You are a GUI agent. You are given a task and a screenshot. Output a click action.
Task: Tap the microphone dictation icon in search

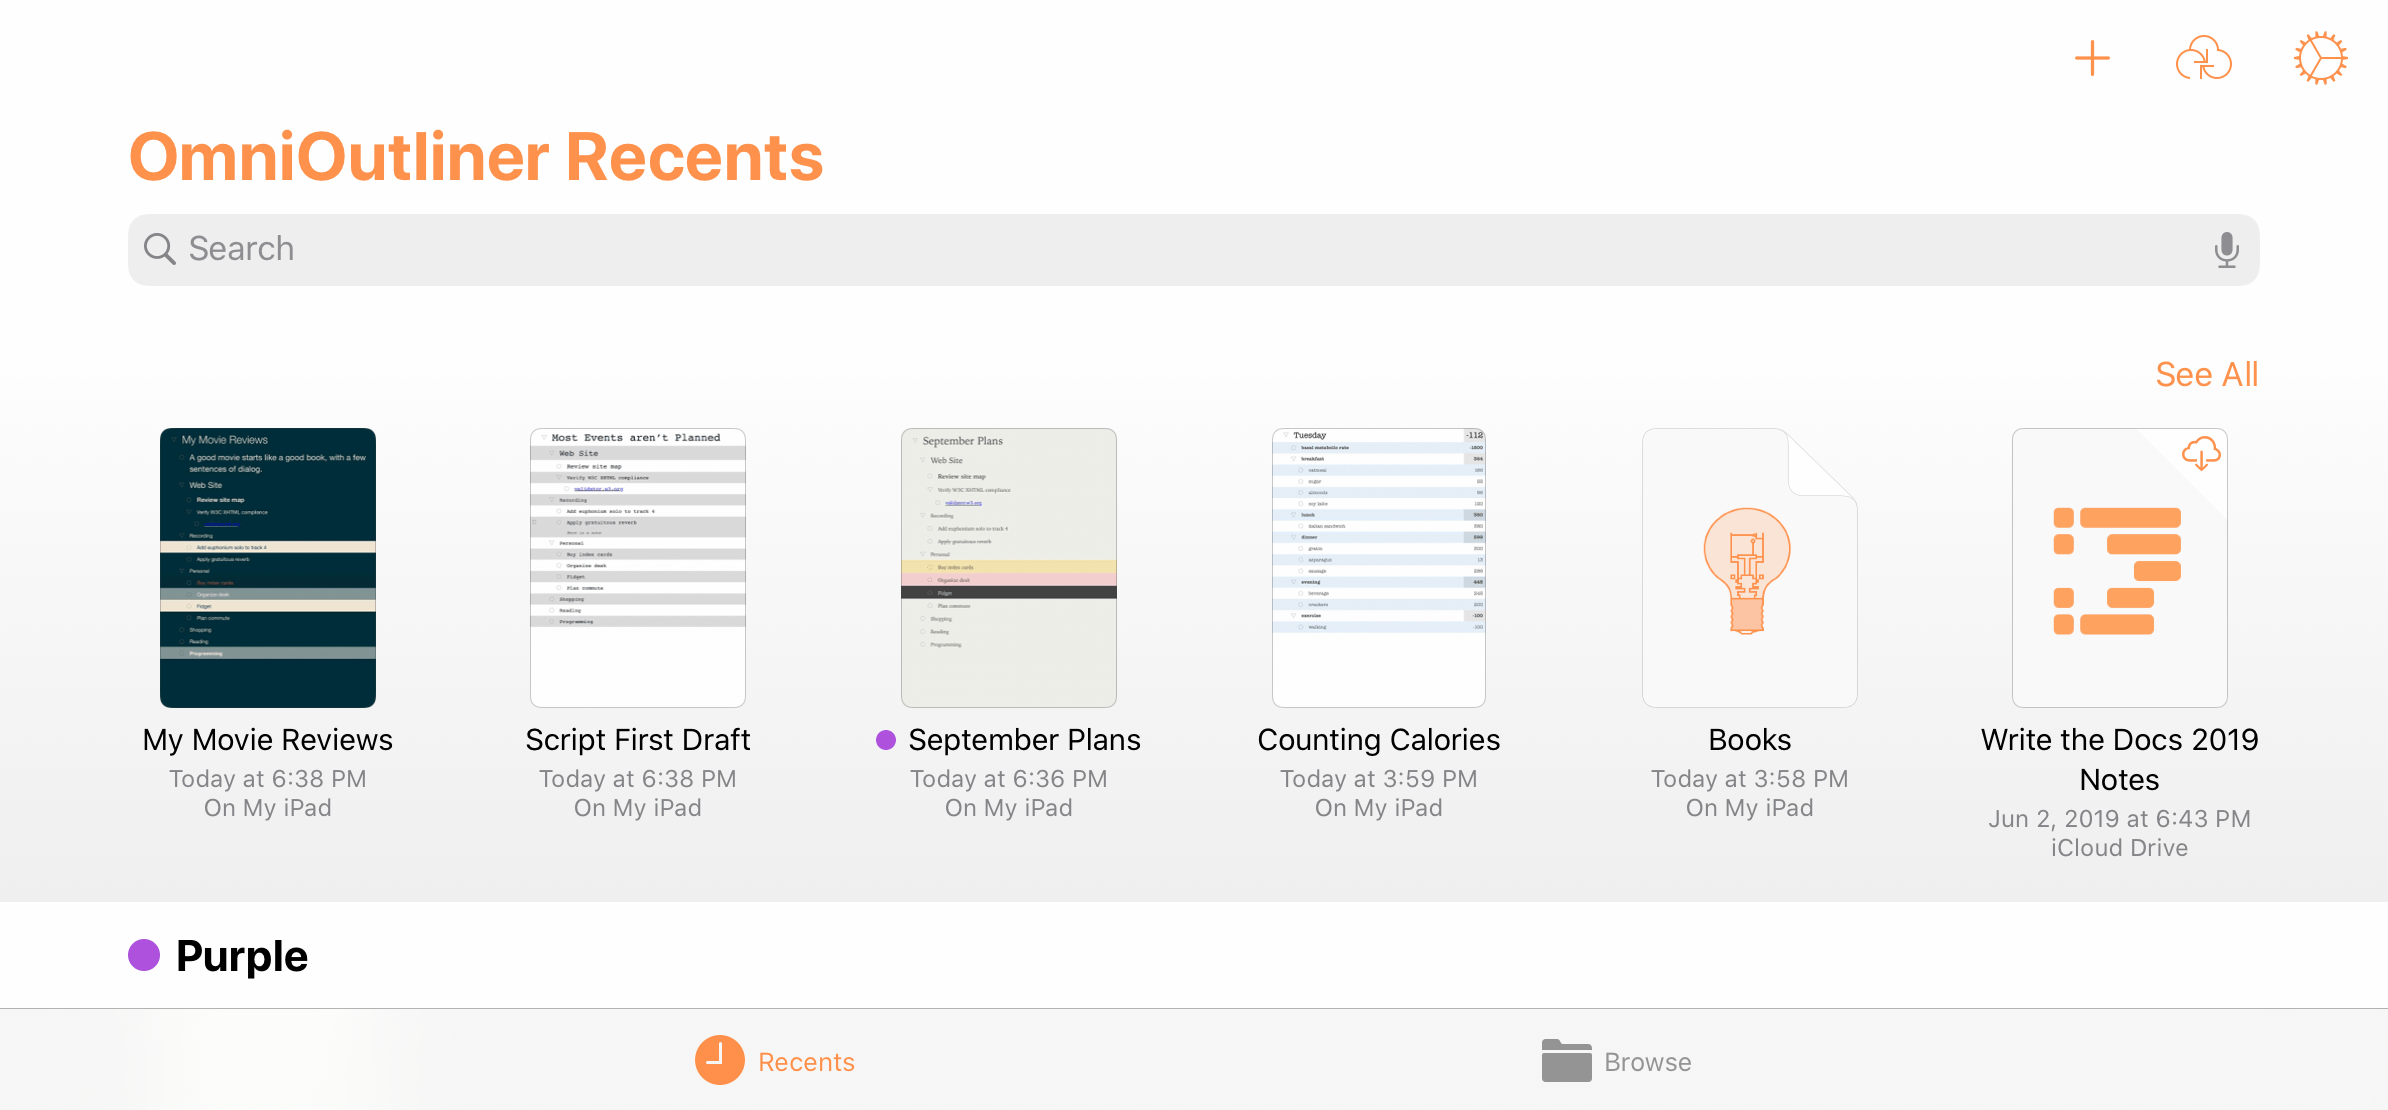(2226, 249)
